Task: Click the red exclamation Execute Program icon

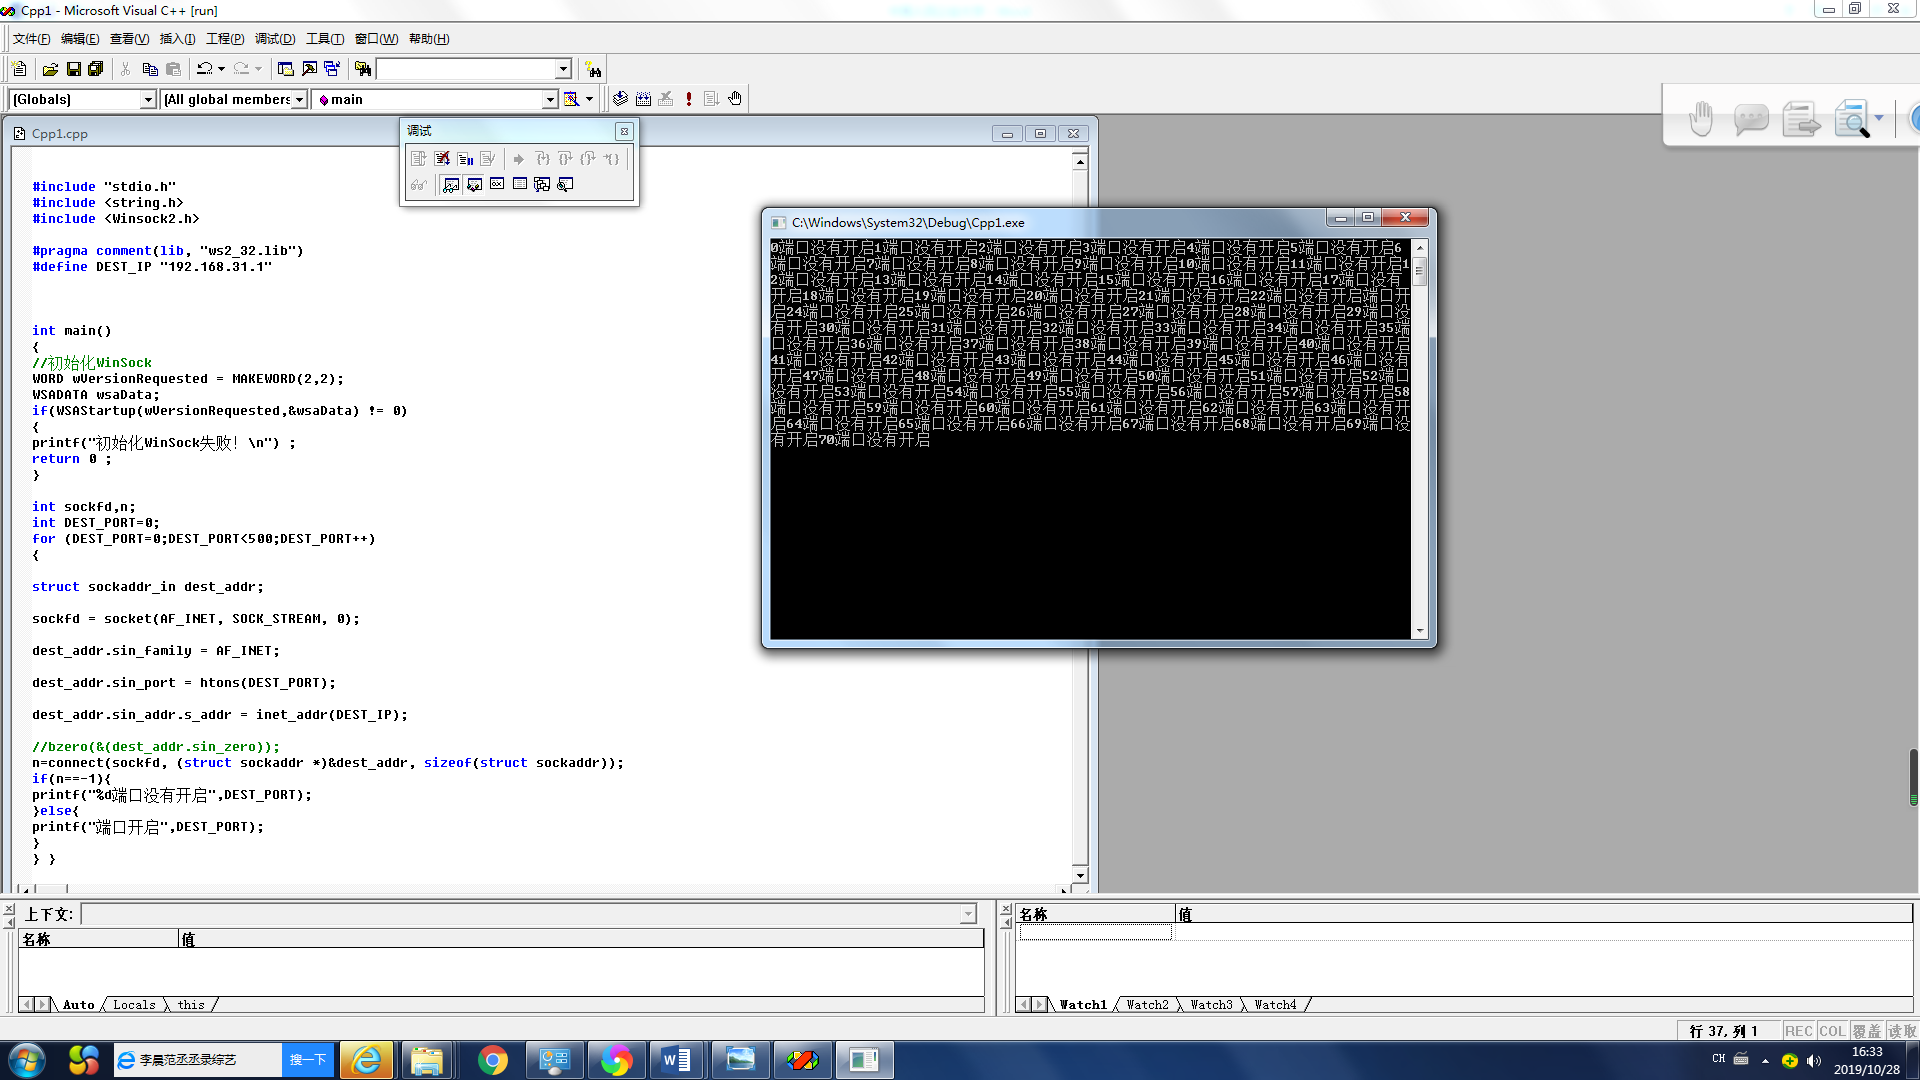Action: coord(688,99)
